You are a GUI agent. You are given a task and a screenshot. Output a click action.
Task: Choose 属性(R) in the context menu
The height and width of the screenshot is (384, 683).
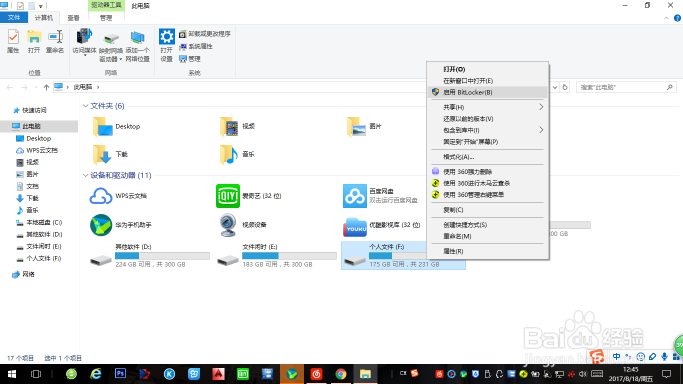tap(487, 251)
